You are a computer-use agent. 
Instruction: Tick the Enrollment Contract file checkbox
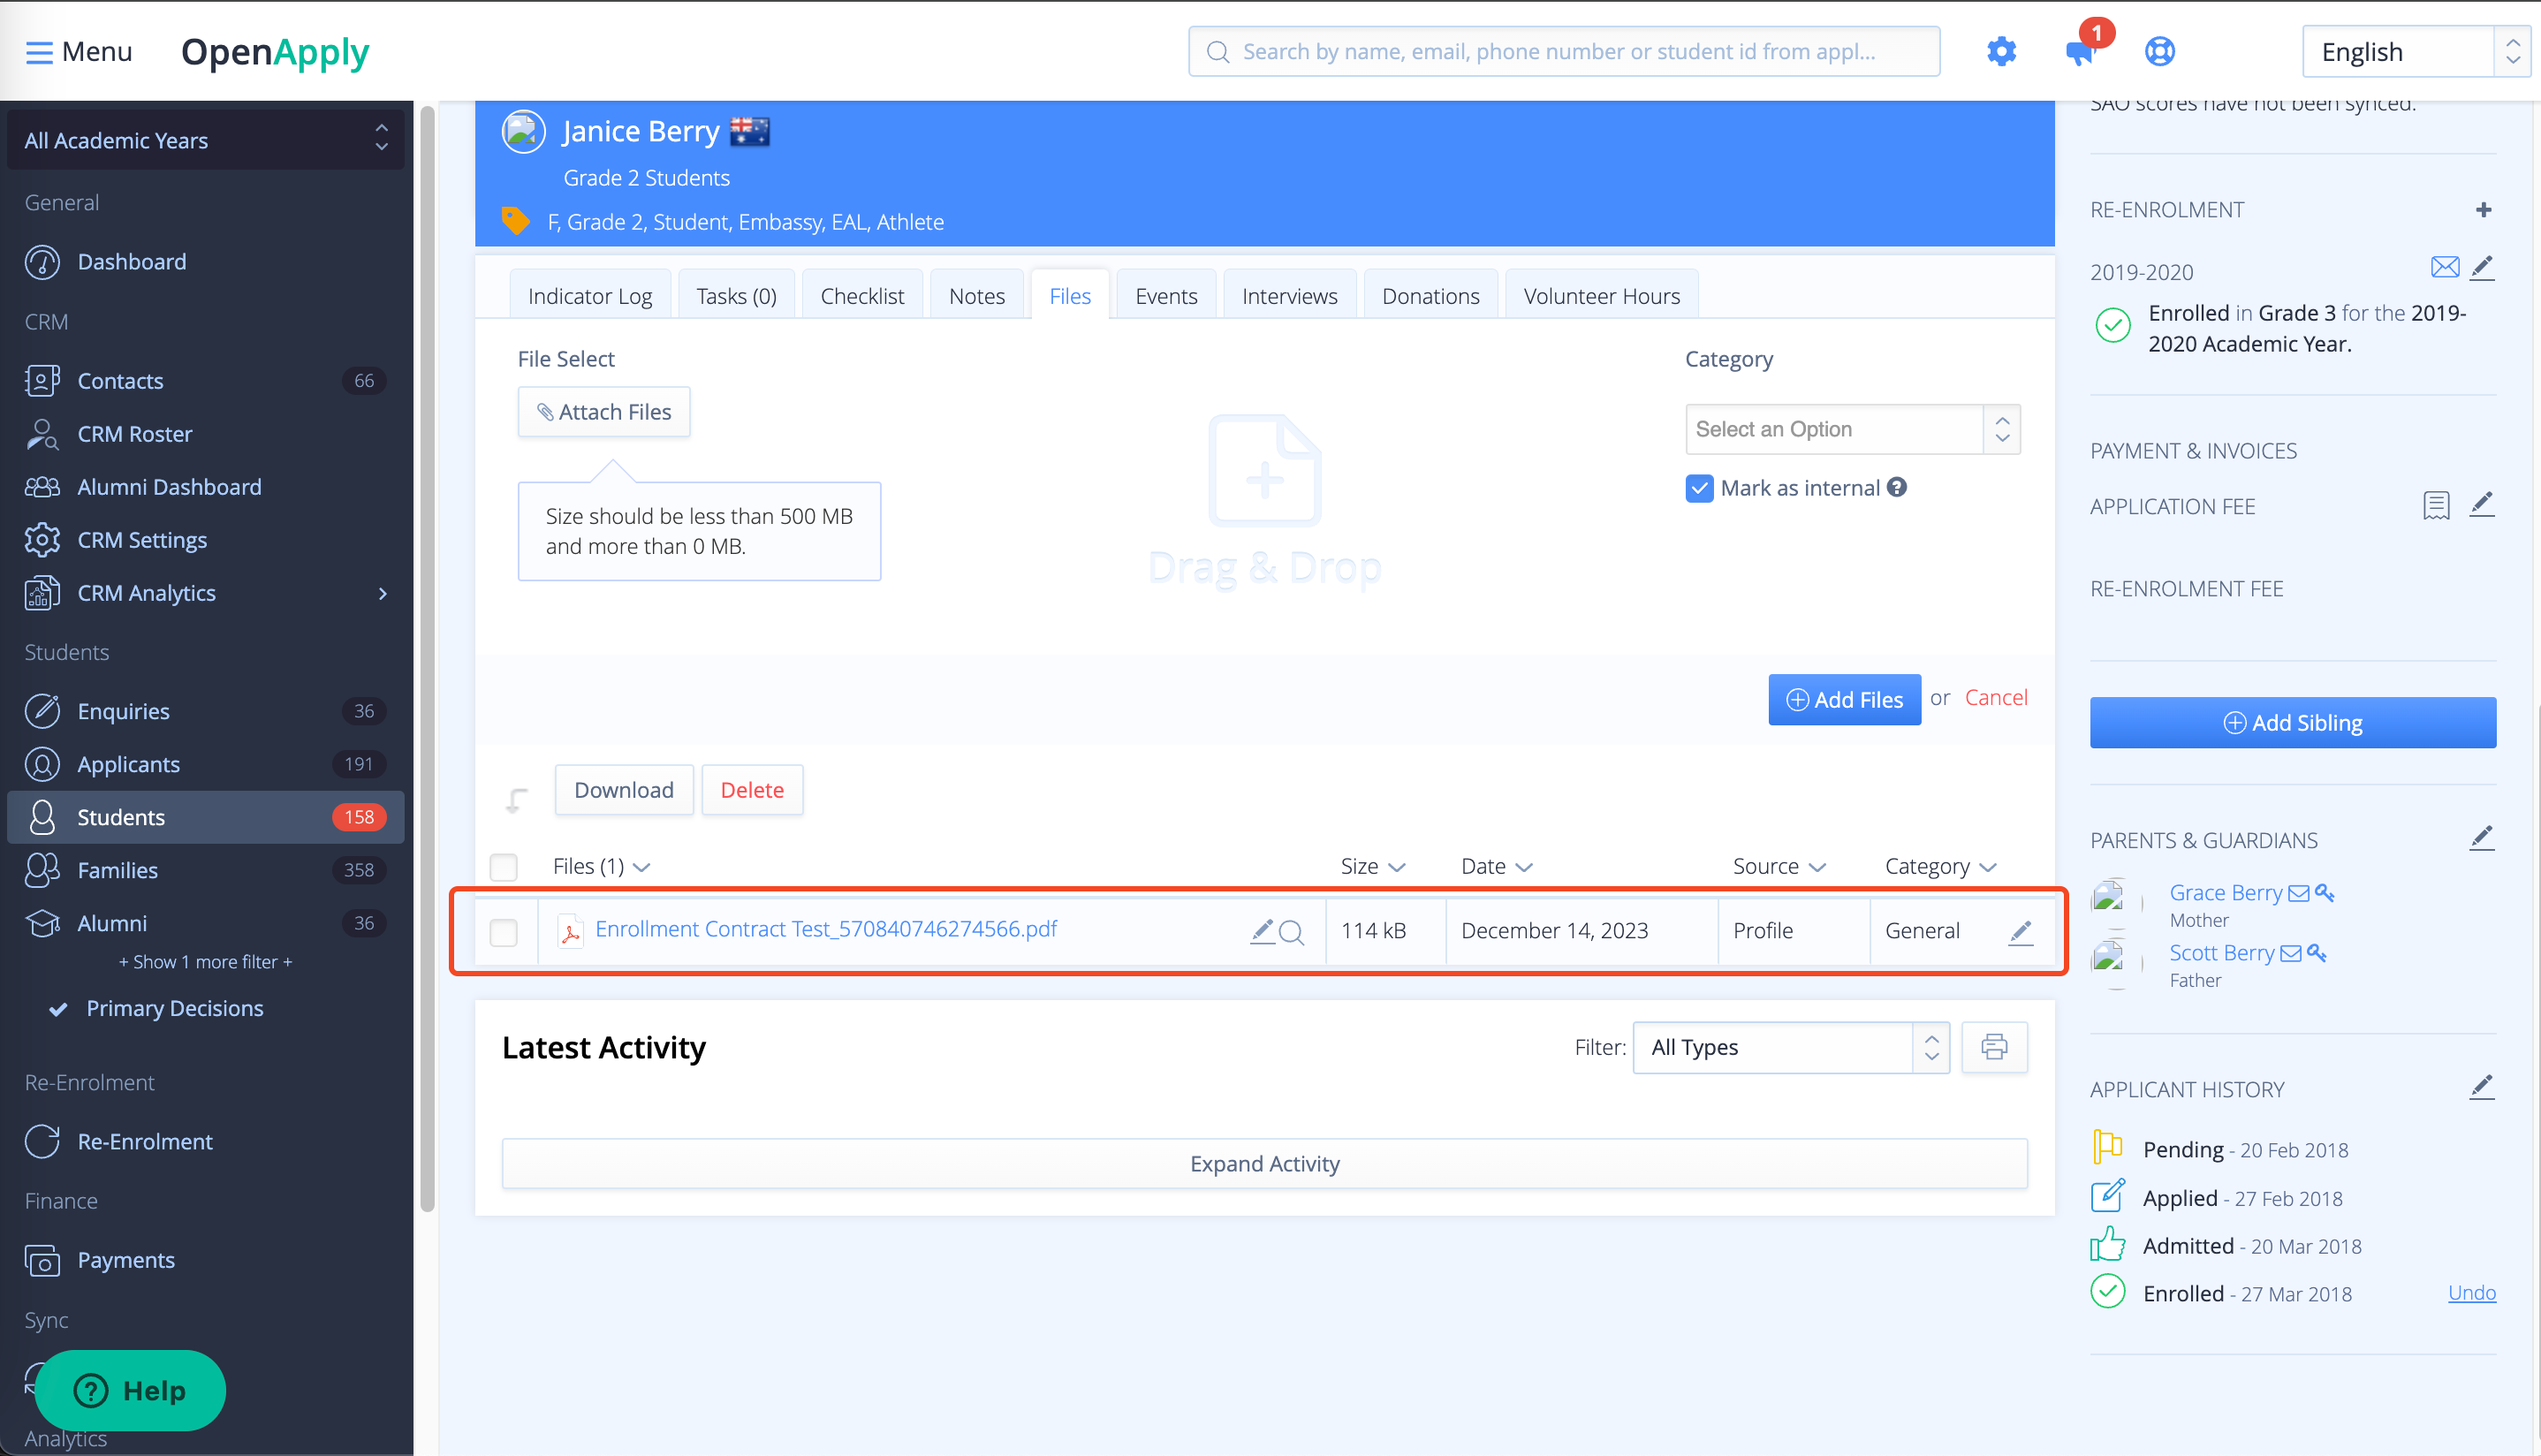[504, 932]
